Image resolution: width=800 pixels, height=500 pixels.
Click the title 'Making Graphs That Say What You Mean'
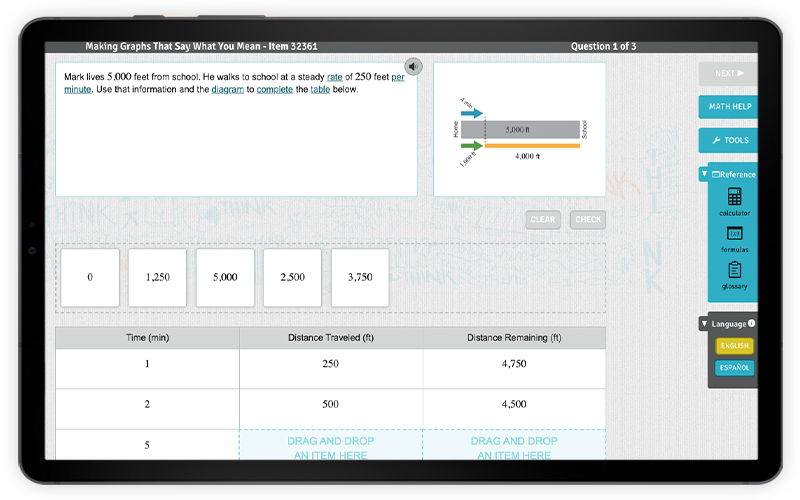[x=173, y=46]
